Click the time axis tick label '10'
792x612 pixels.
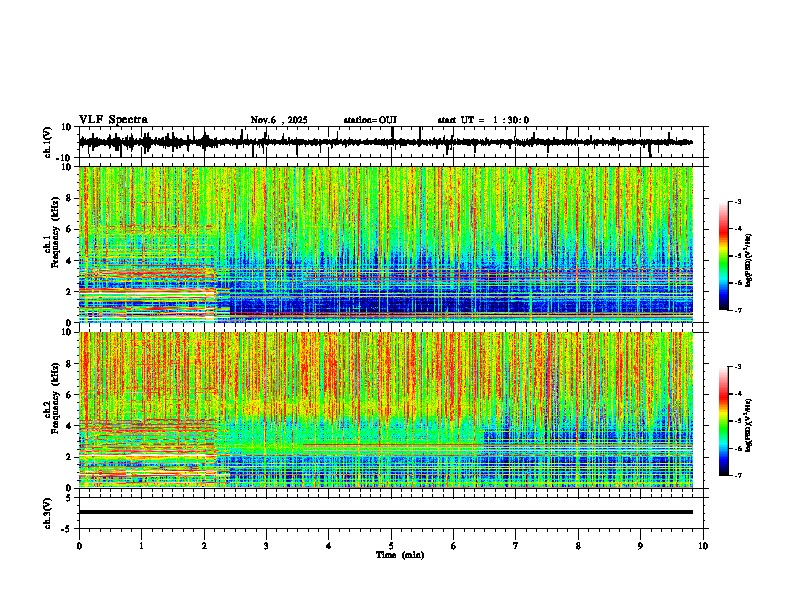tap(703, 546)
